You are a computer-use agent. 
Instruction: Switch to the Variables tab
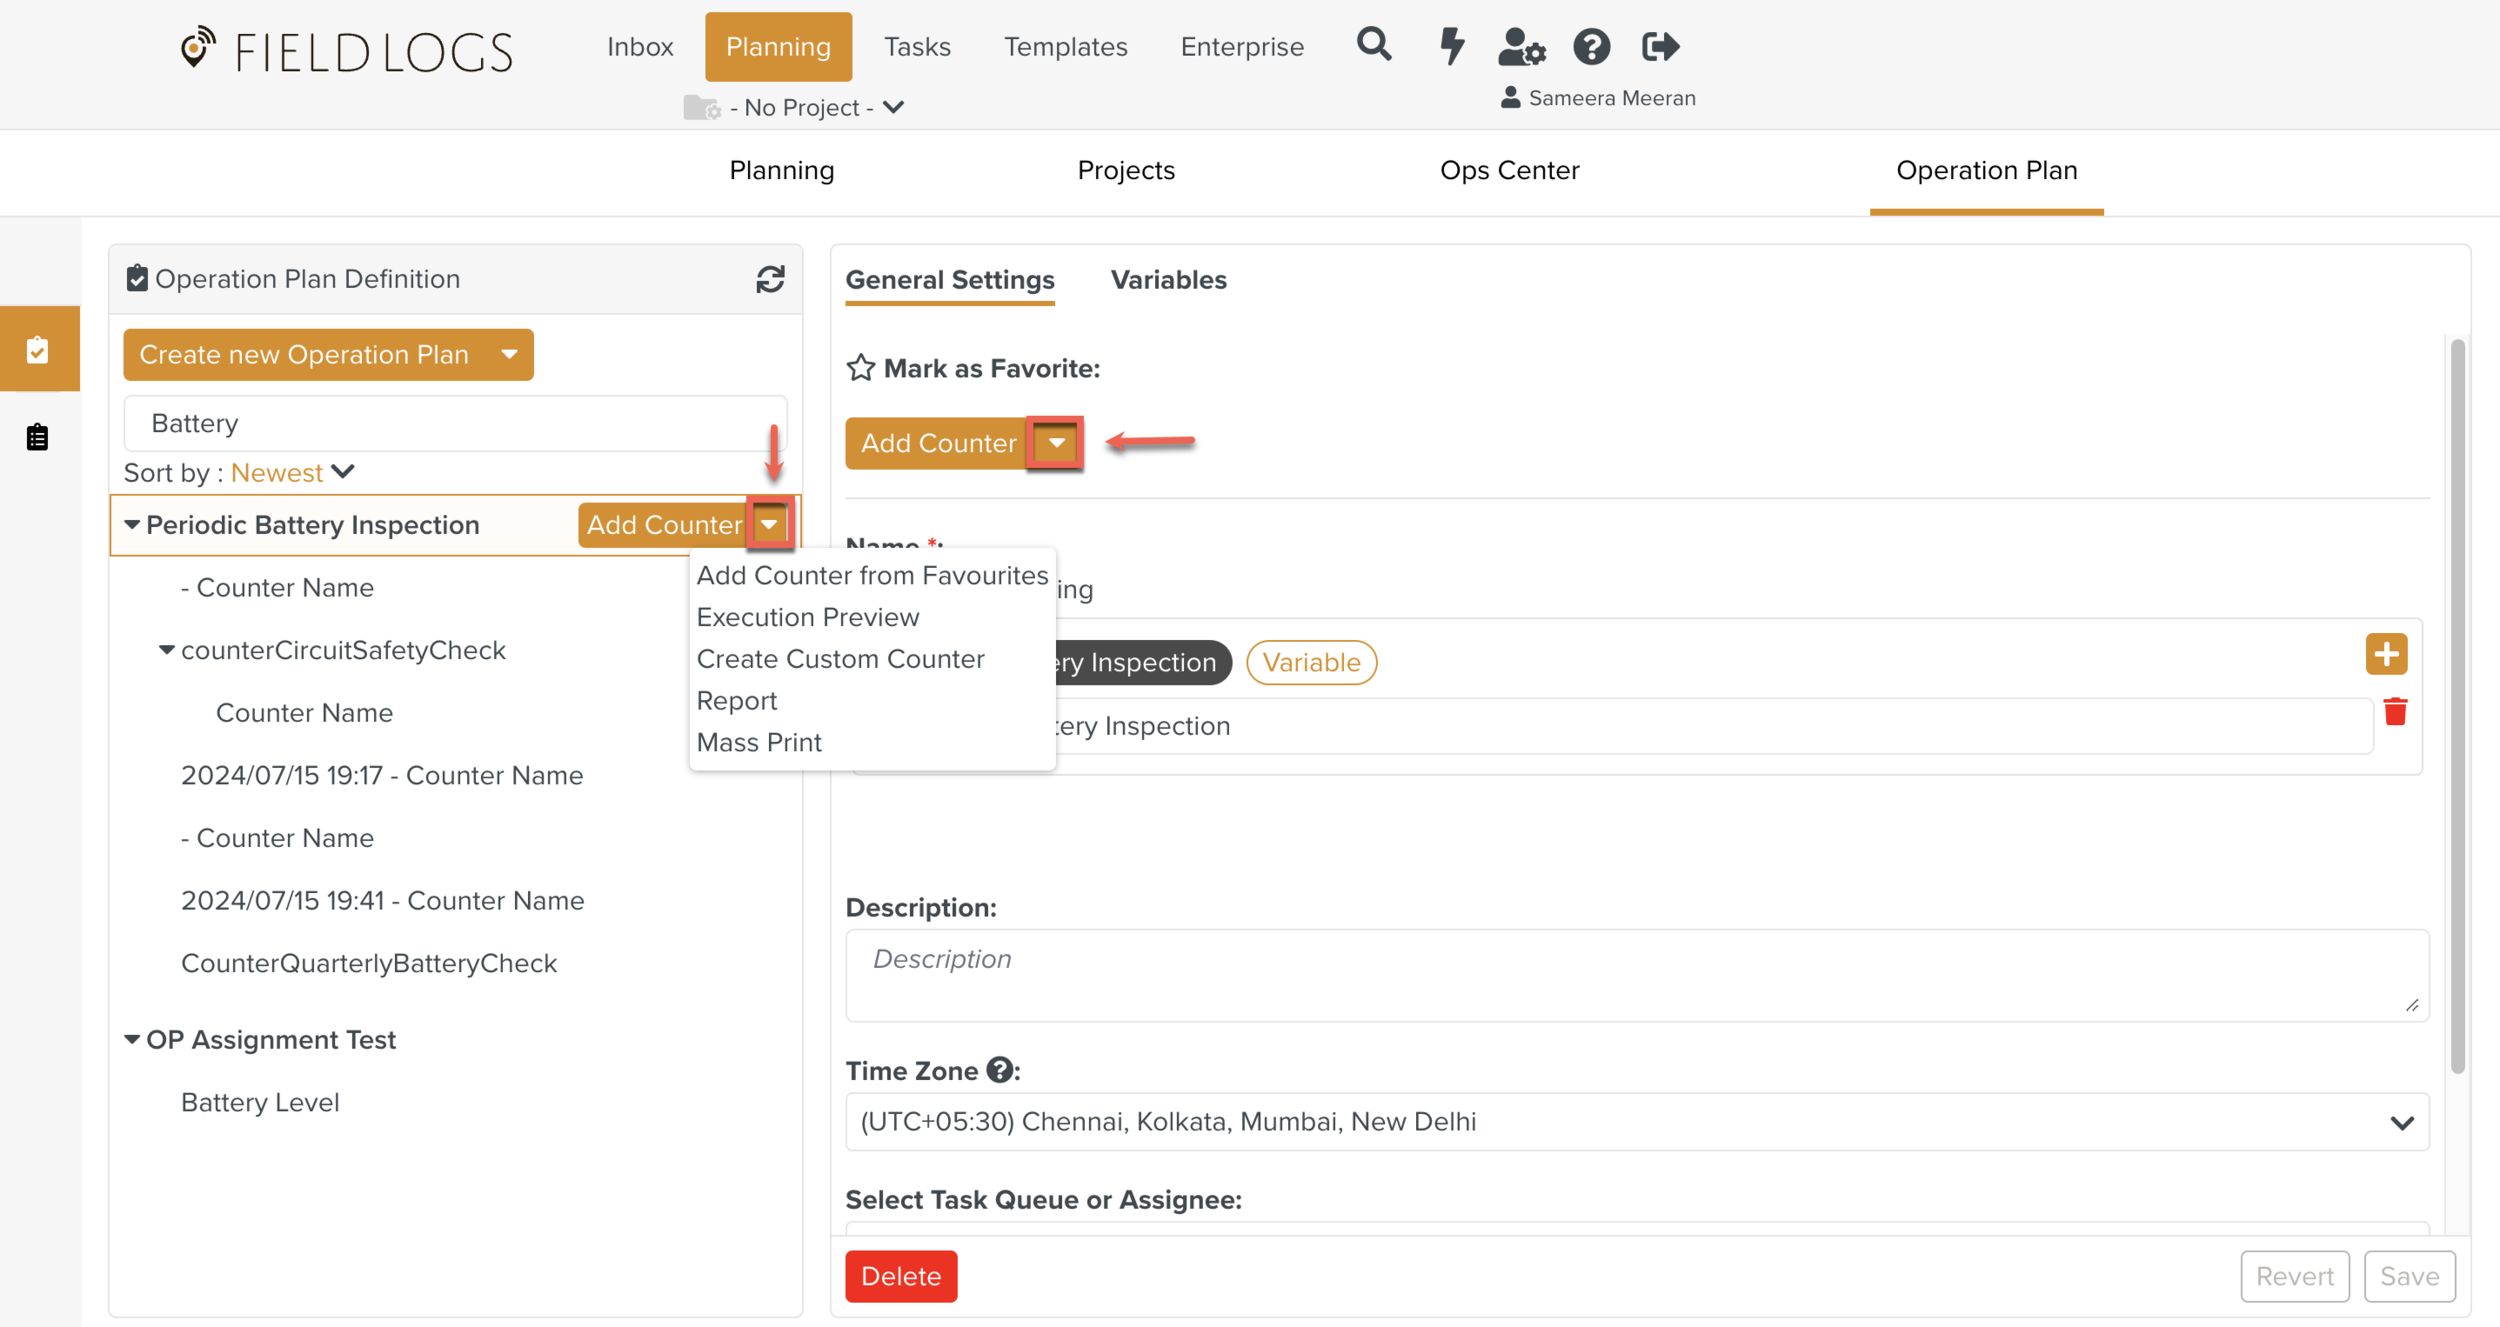1168,280
